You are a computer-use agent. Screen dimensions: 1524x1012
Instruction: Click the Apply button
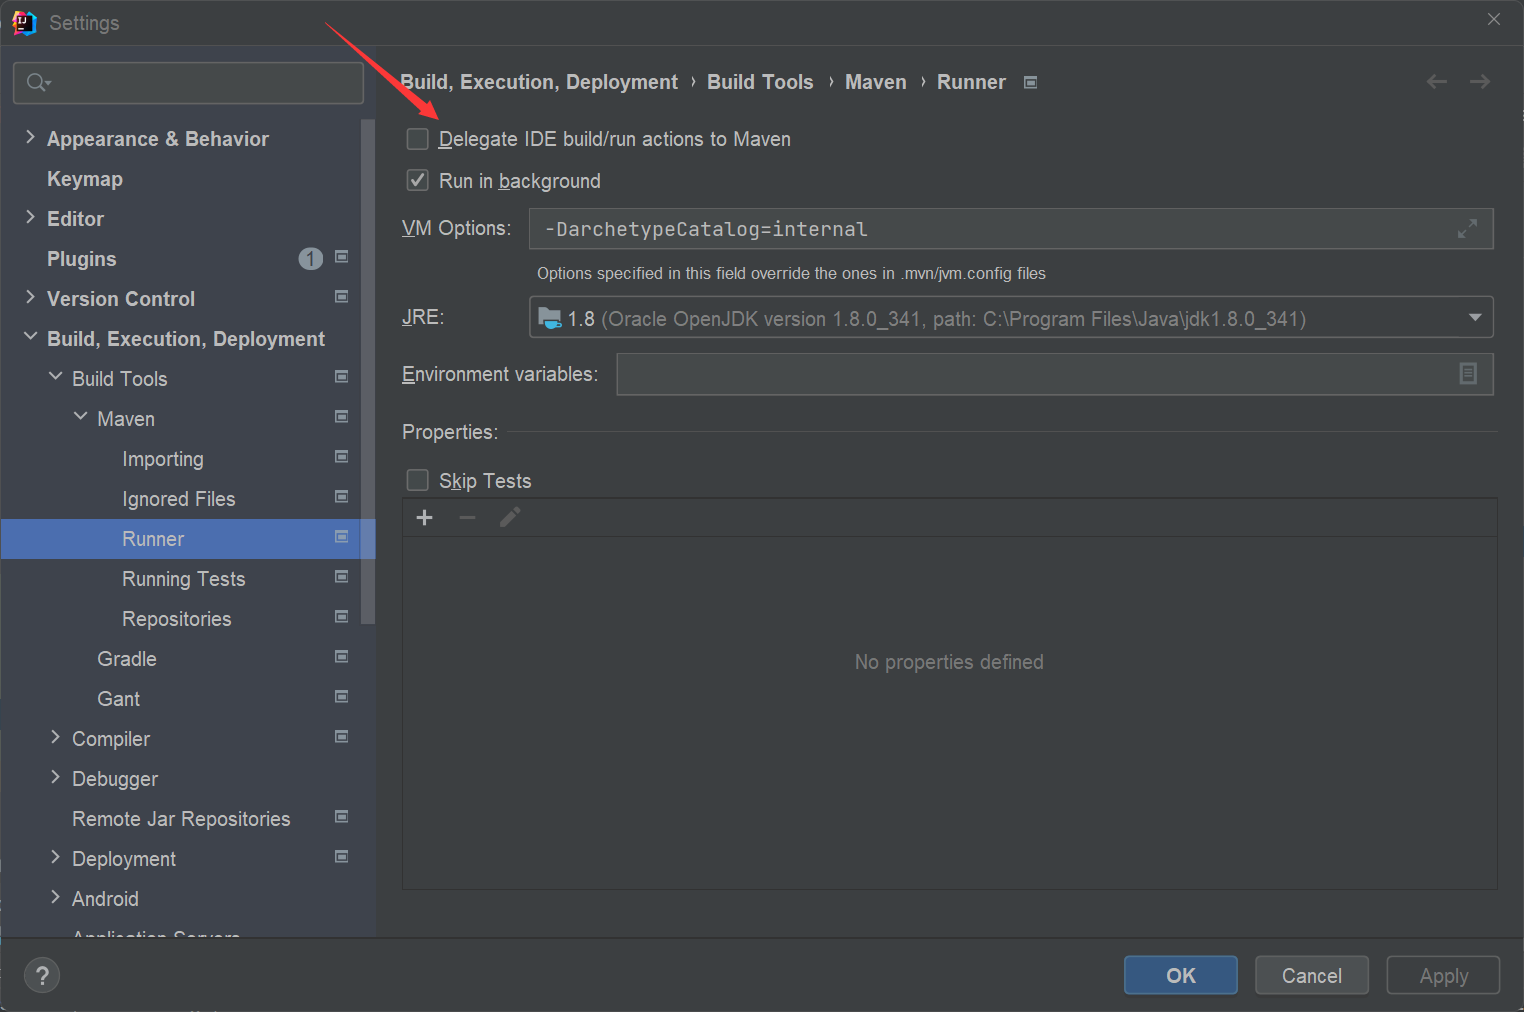(1444, 975)
